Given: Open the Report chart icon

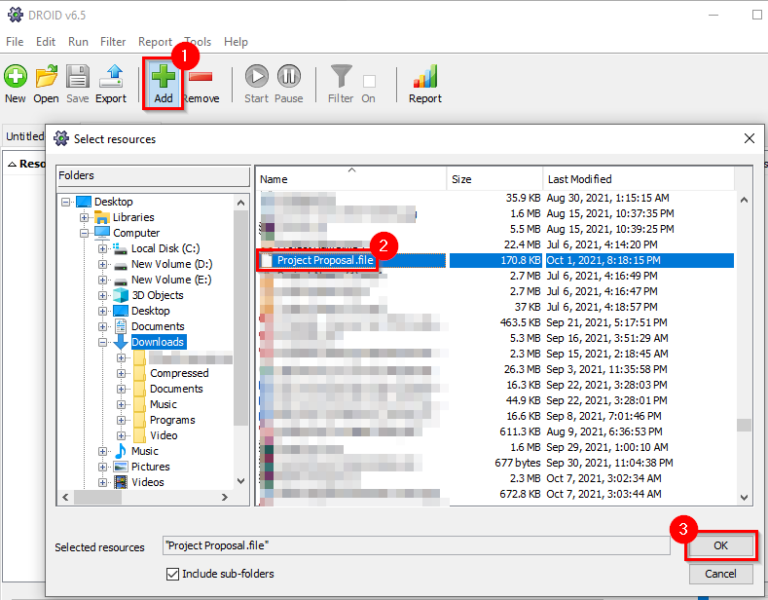Looking at the screenshot, I should [425, 77].
